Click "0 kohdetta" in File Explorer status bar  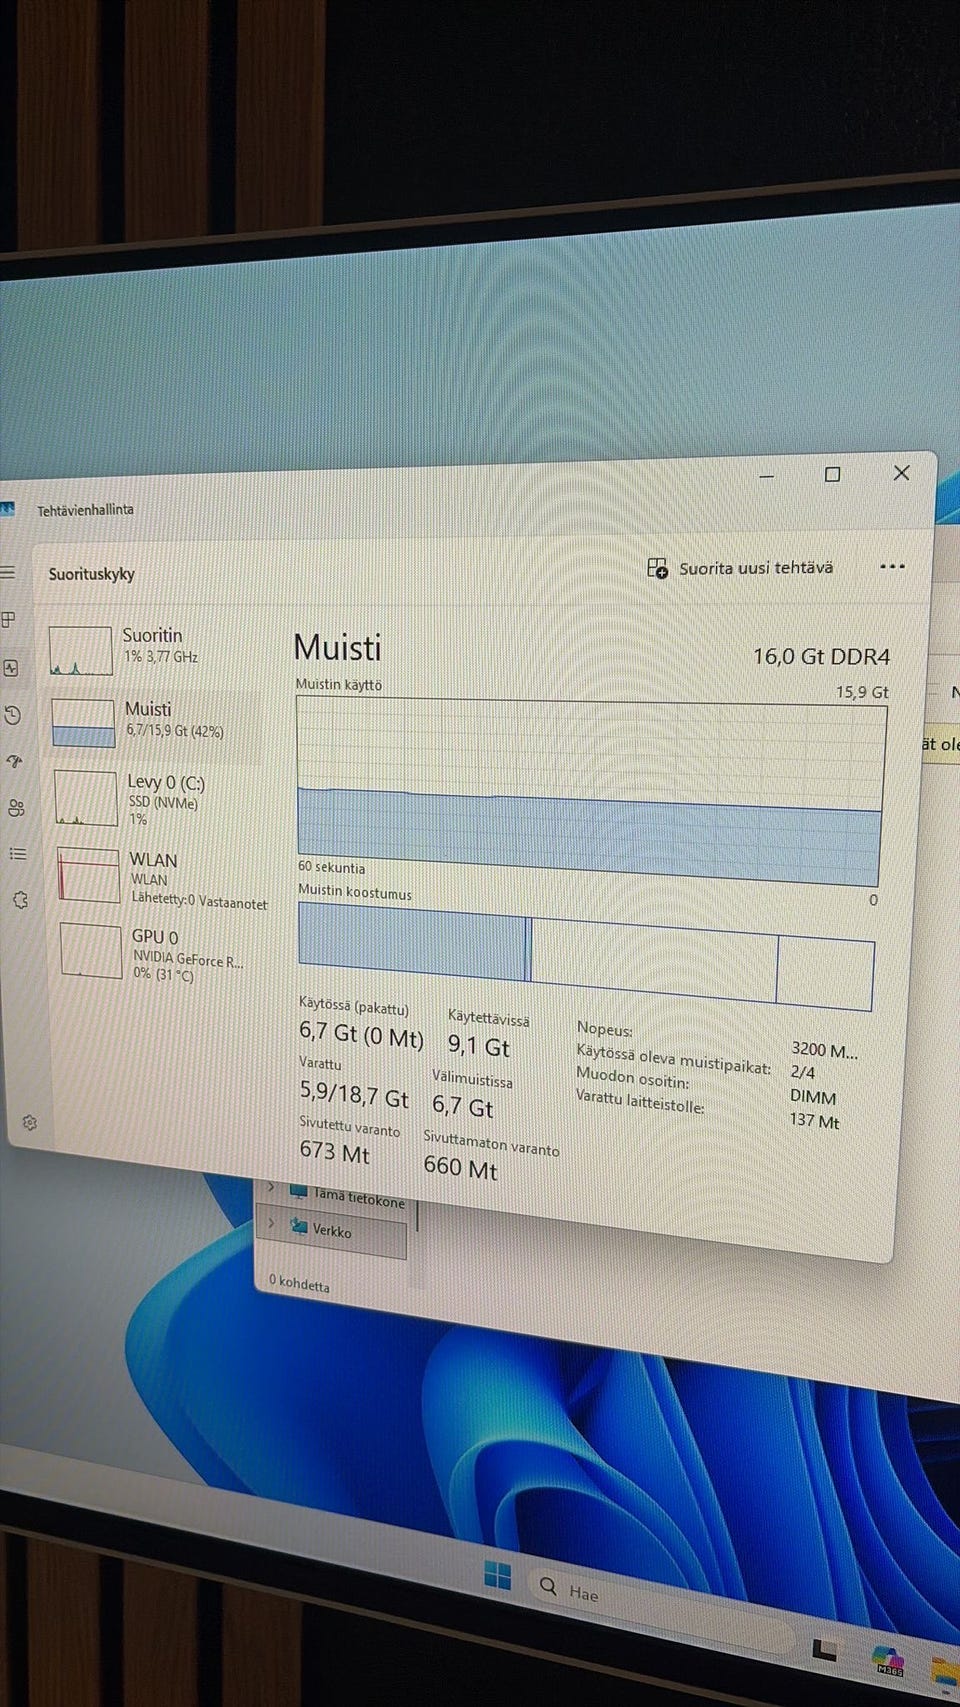click(299, 1283)
